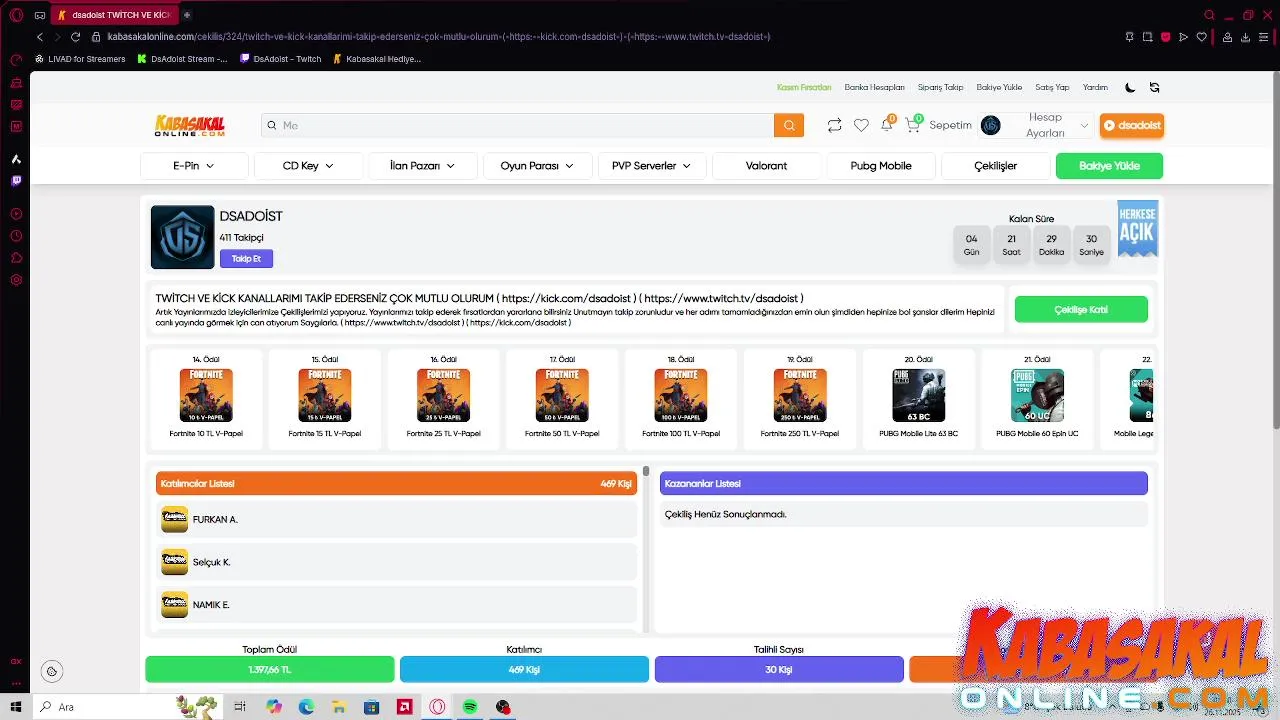Open the notifications bell icon
Screen dimensions: 1280x720
coord(886,125)
